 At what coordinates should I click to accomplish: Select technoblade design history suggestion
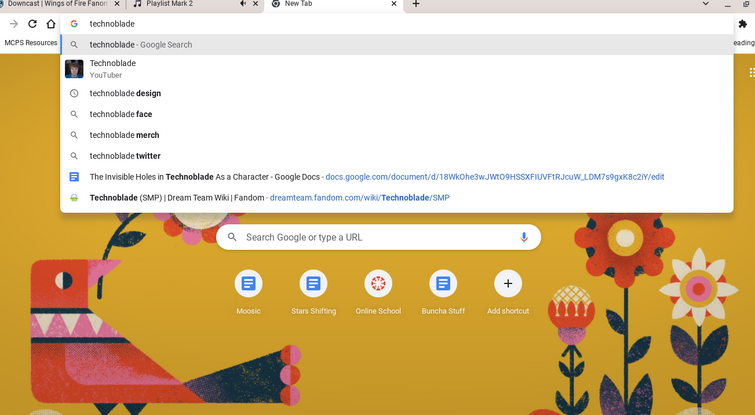pyautogui.click(x=397, y=93)
